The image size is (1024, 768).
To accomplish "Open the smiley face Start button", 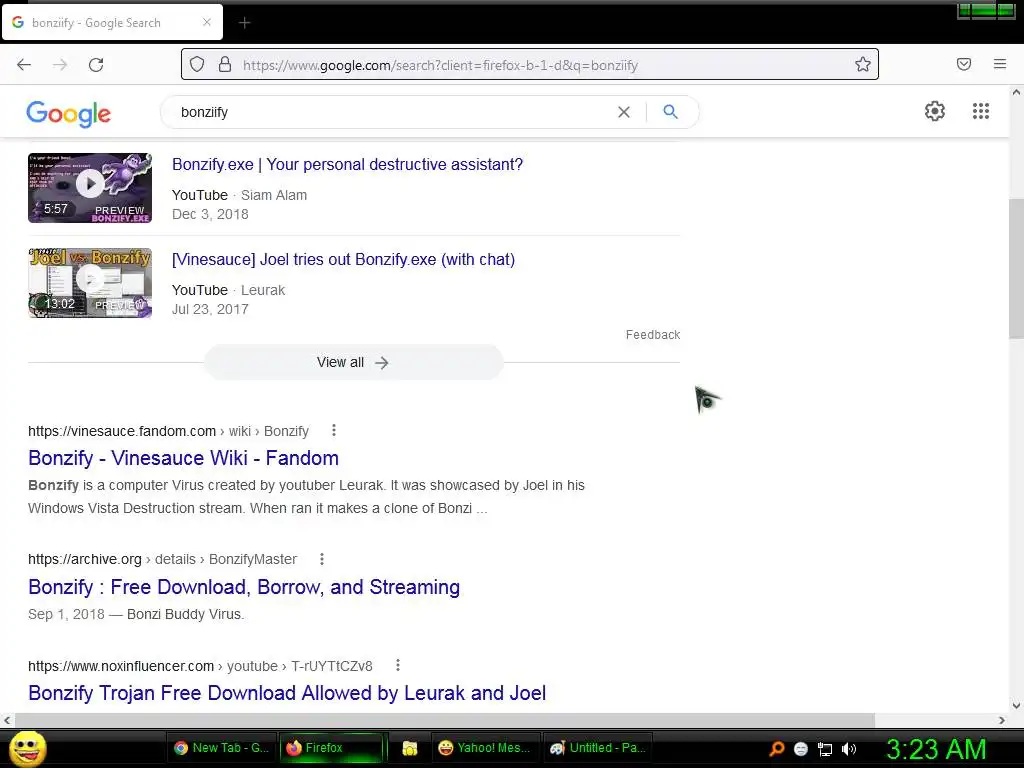I will click(x=28, y=748).
